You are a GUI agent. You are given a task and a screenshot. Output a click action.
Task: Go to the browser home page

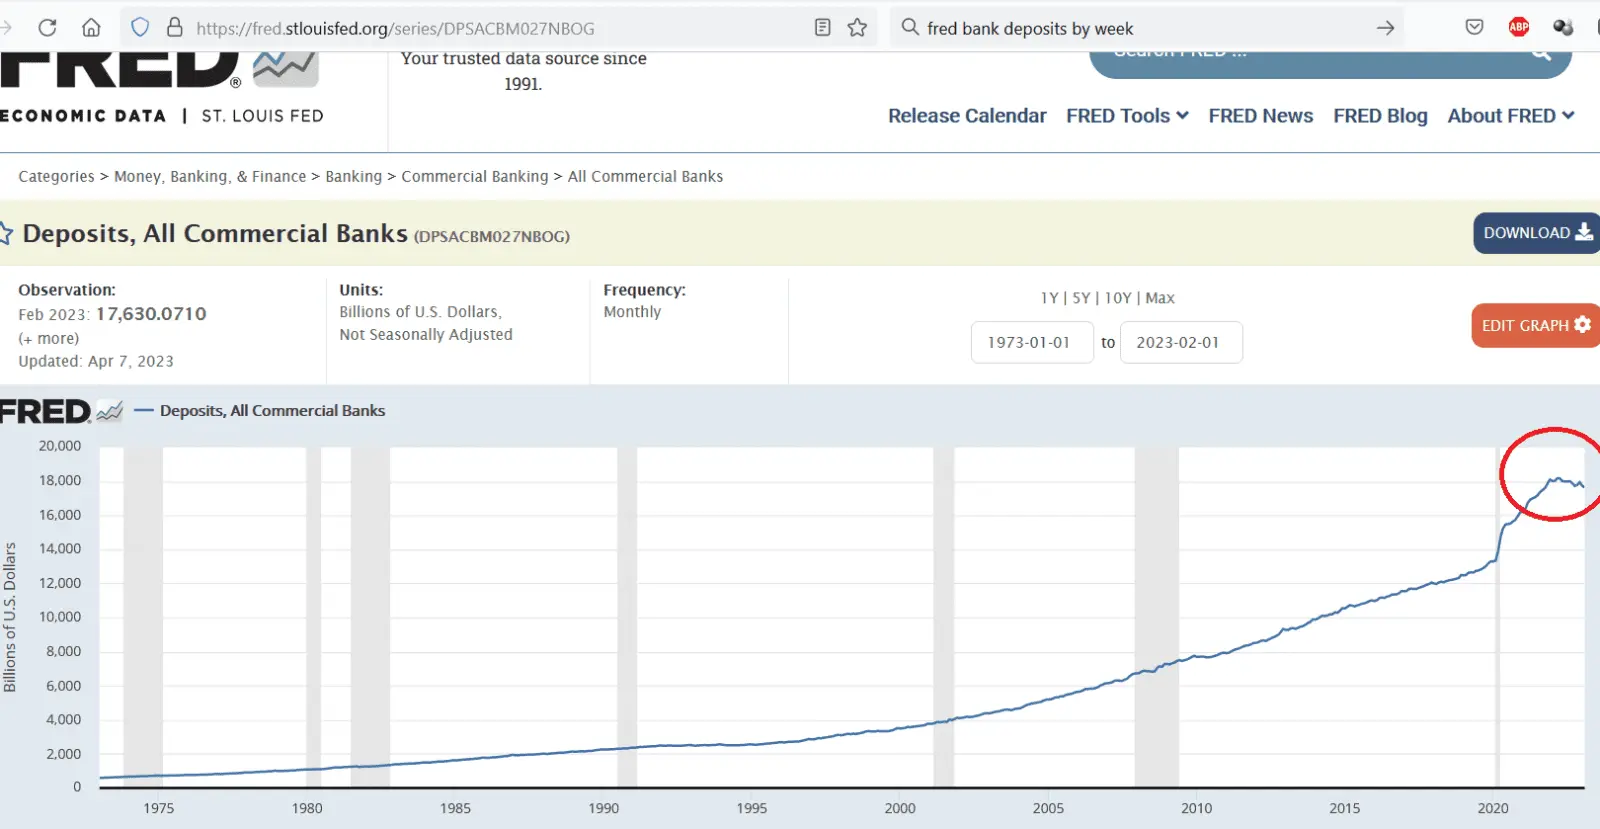pos(91,28)
